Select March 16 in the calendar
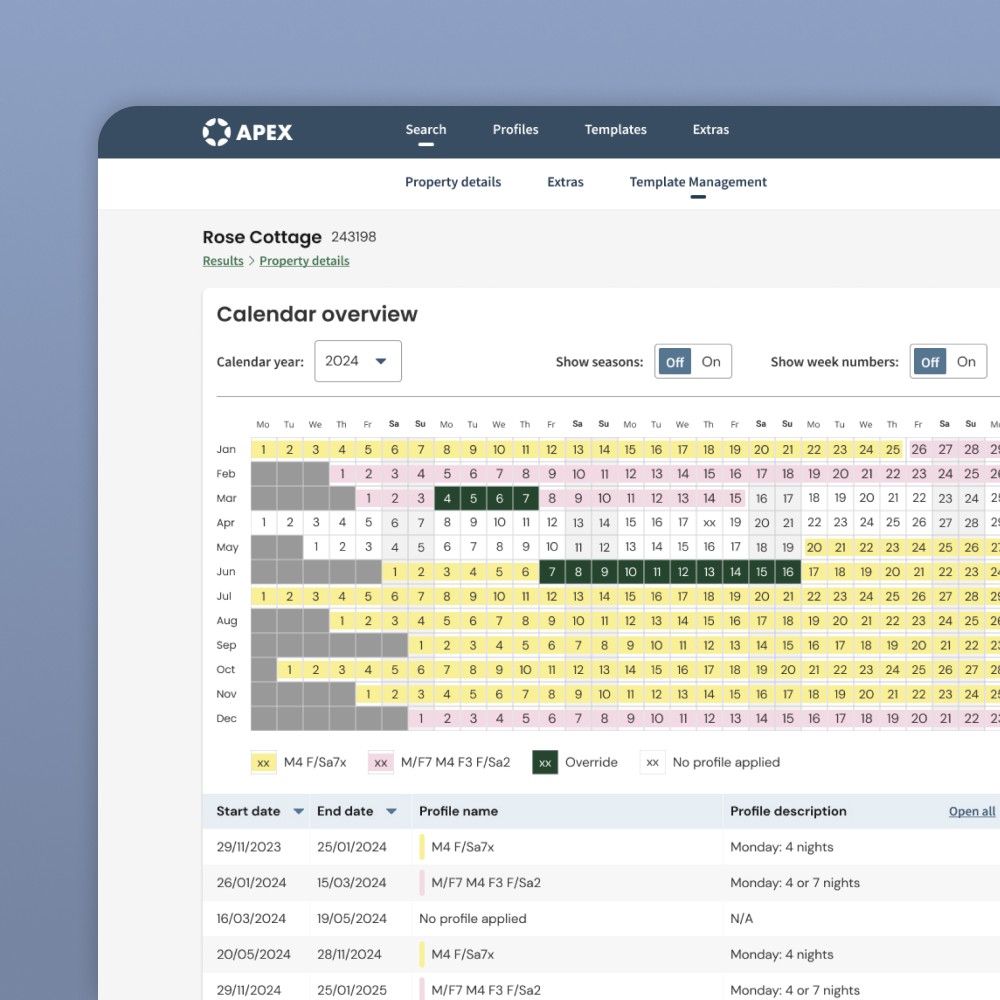 (761, 498)
